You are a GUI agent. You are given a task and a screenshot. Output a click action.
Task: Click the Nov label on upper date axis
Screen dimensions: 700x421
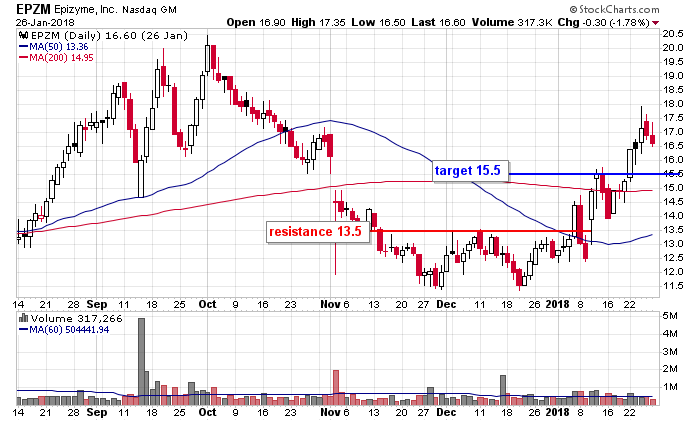pyautogui.click(x=330, y=304)
